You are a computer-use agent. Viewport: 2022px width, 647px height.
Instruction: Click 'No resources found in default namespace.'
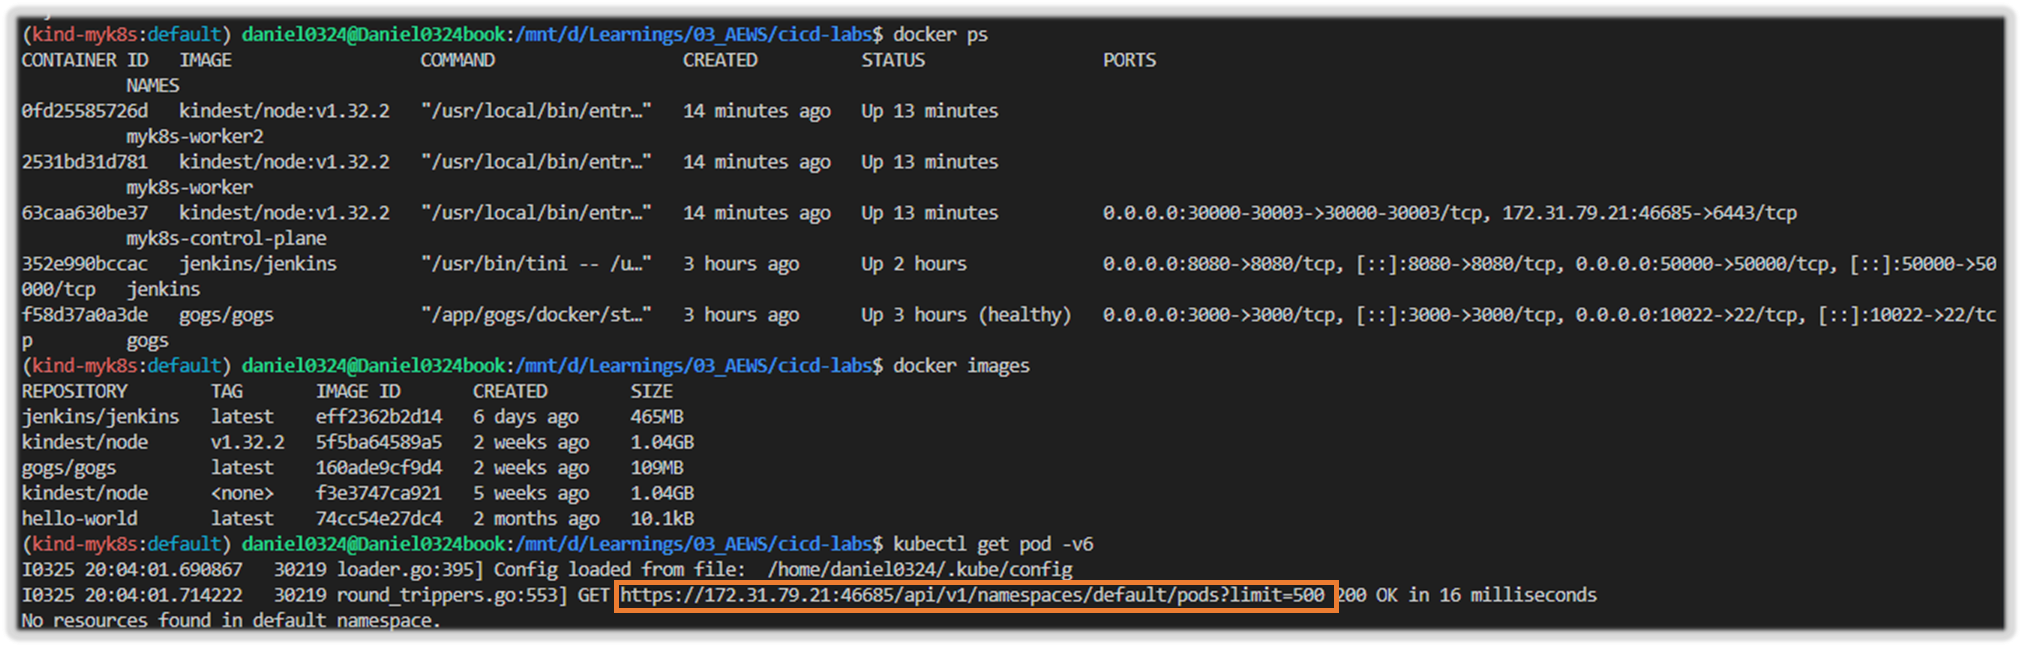(231, 621)
